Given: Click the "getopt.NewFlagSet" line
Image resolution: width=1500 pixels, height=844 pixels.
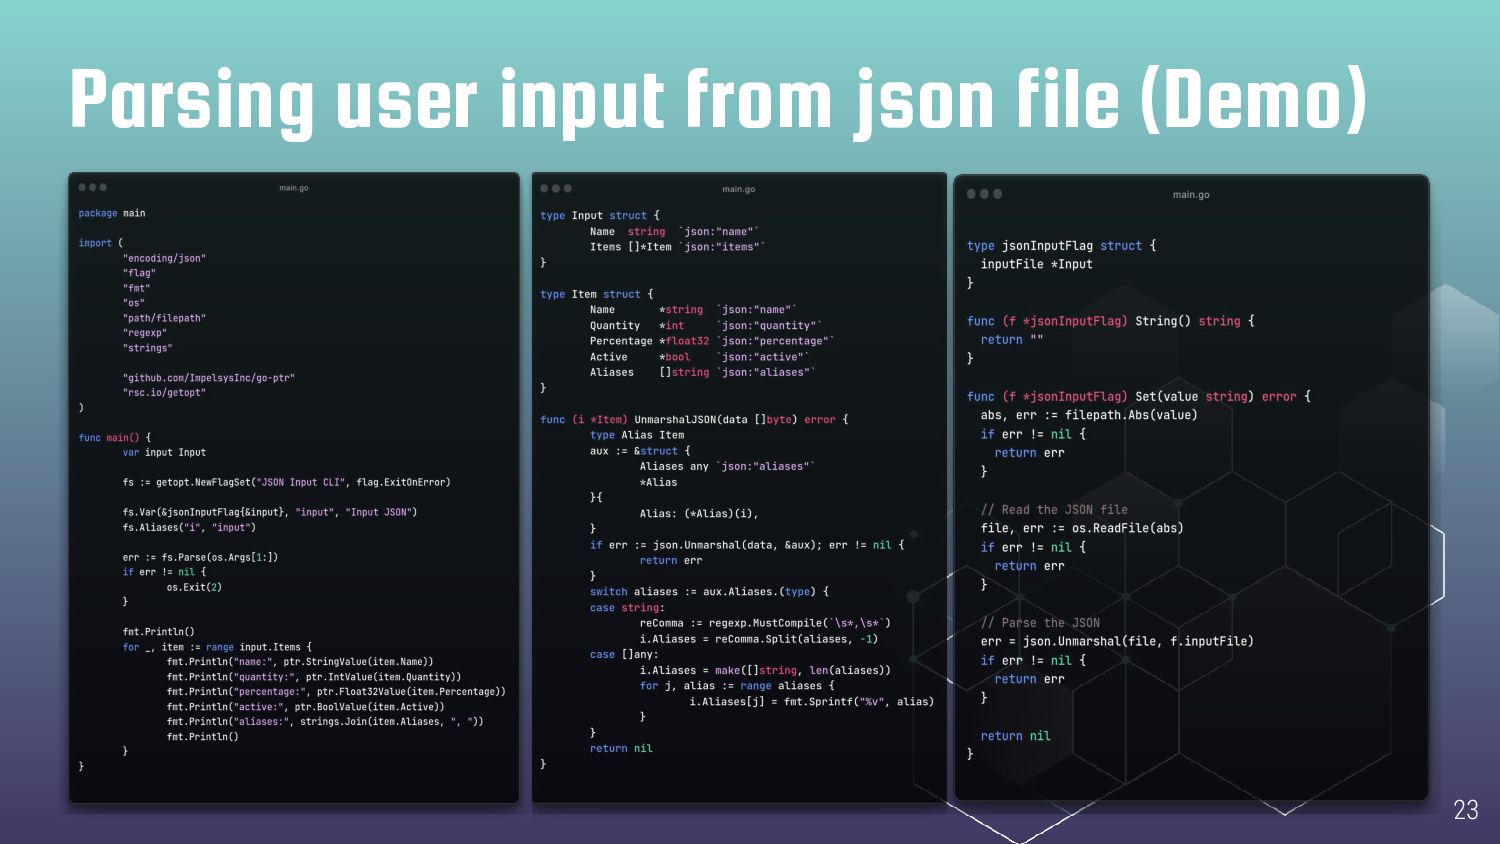Looking at the screenshot, I should (x=286, y=482).
